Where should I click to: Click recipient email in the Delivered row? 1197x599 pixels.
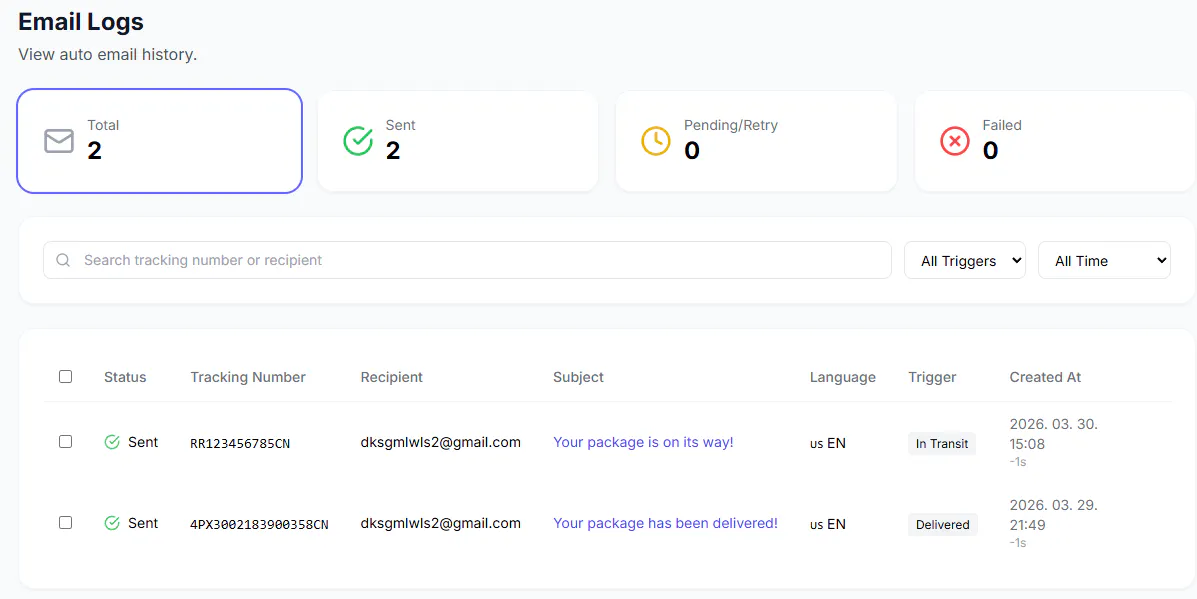click(x=440, y=523)
